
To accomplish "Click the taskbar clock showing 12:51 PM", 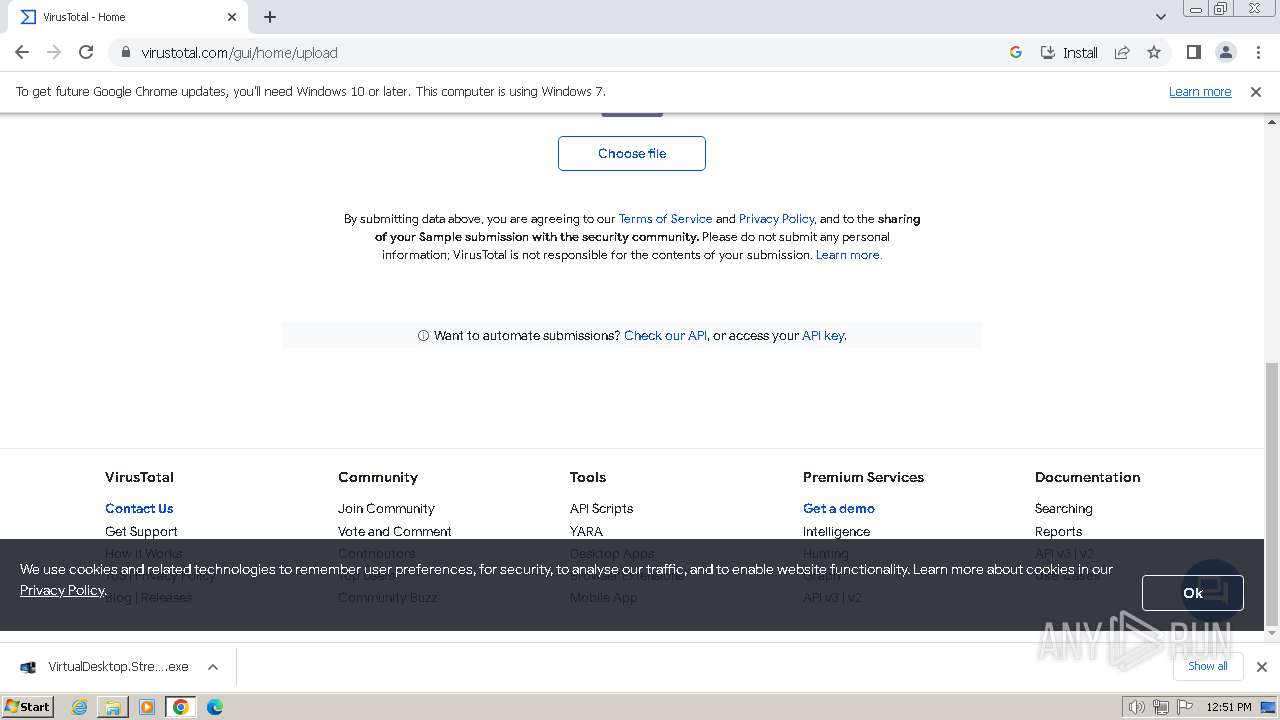I will (x=1229, y=707).
